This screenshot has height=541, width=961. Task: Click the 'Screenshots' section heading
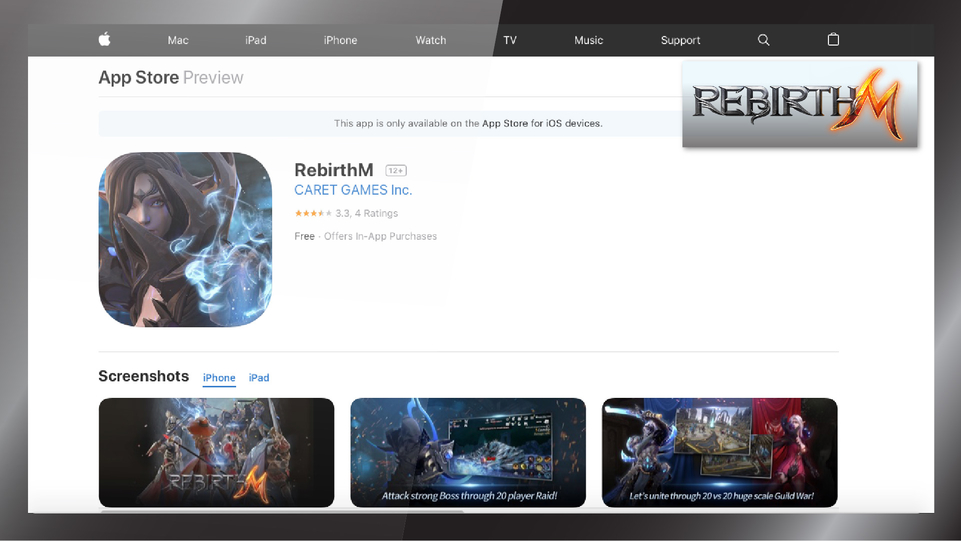[143, 376]
